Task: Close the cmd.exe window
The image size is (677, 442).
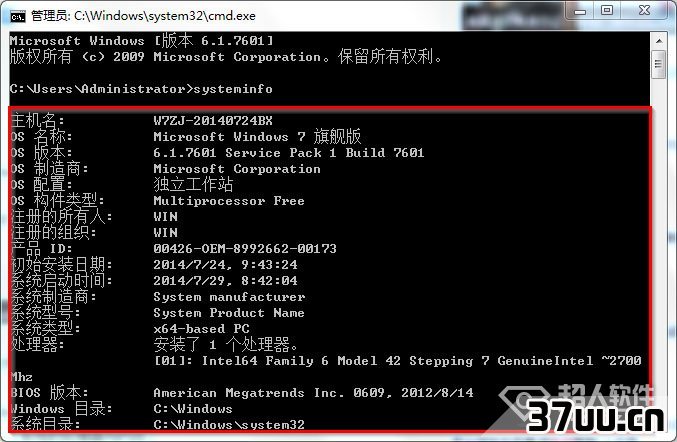Action: pos(645,10)
